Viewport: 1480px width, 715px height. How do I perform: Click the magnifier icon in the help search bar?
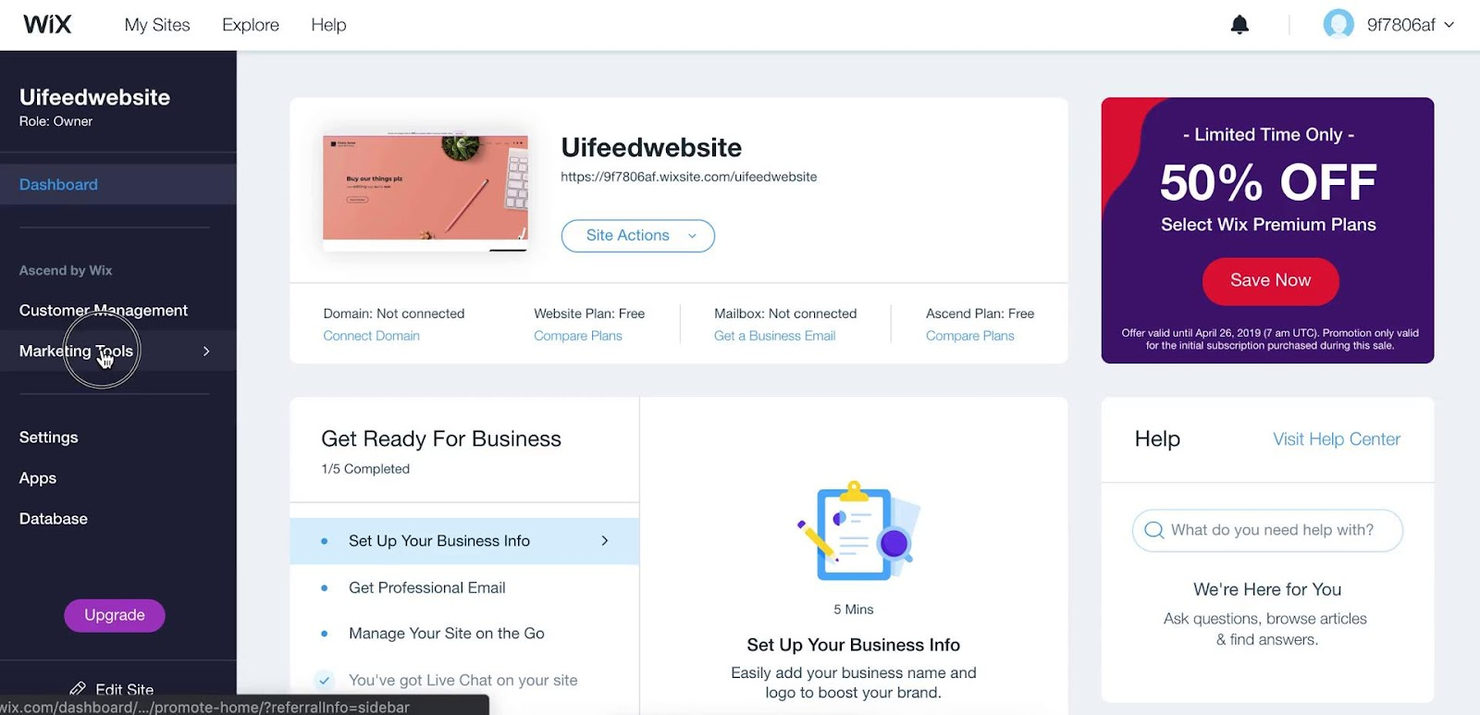(1153, 530)
